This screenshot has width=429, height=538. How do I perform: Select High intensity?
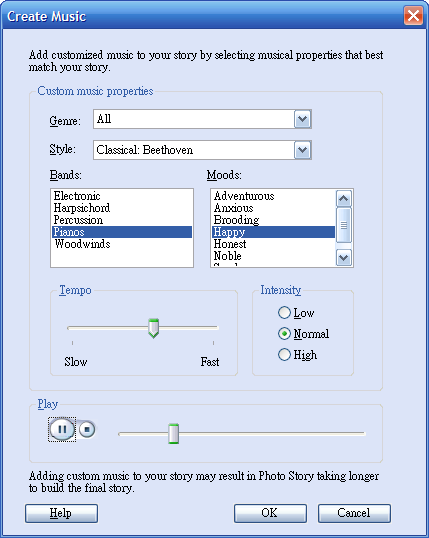(297, 354)
